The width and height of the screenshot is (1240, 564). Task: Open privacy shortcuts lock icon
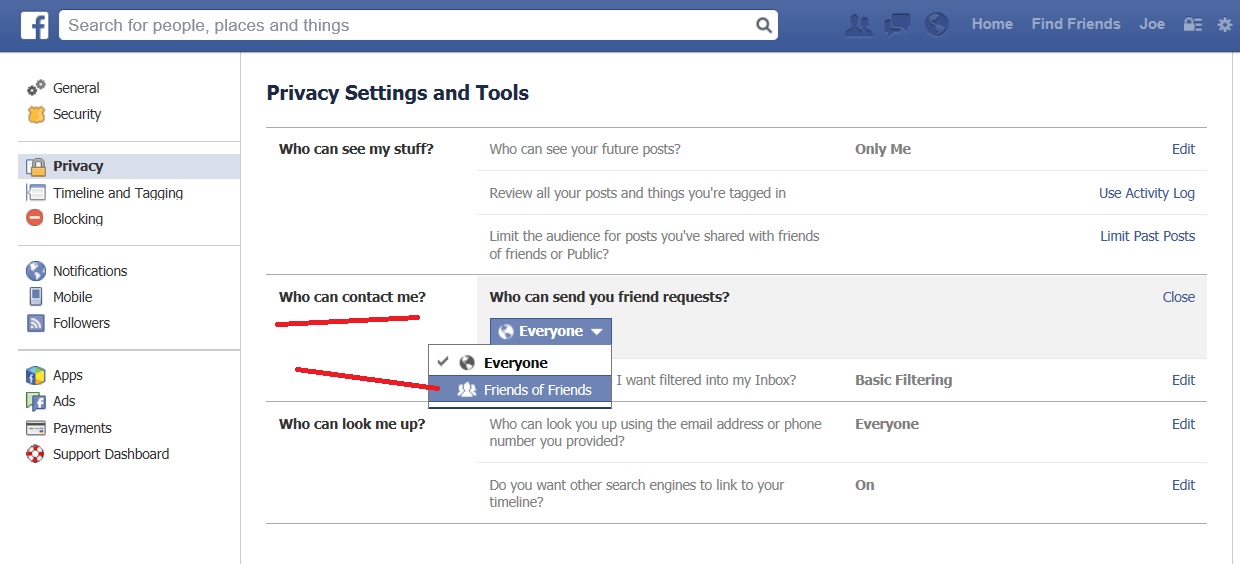coord(1192,25)
